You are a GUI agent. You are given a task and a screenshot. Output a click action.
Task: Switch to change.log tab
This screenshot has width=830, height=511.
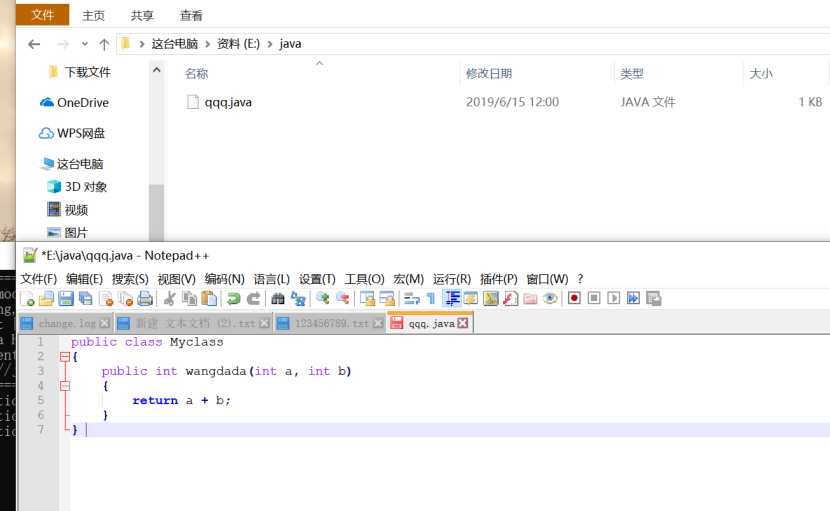click(x=67, y=323)
